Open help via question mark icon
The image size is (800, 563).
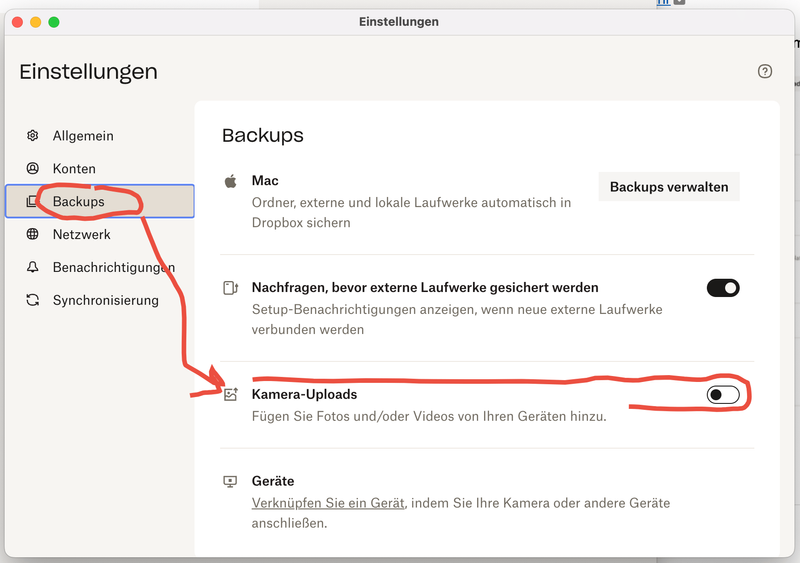click(765, 71)
